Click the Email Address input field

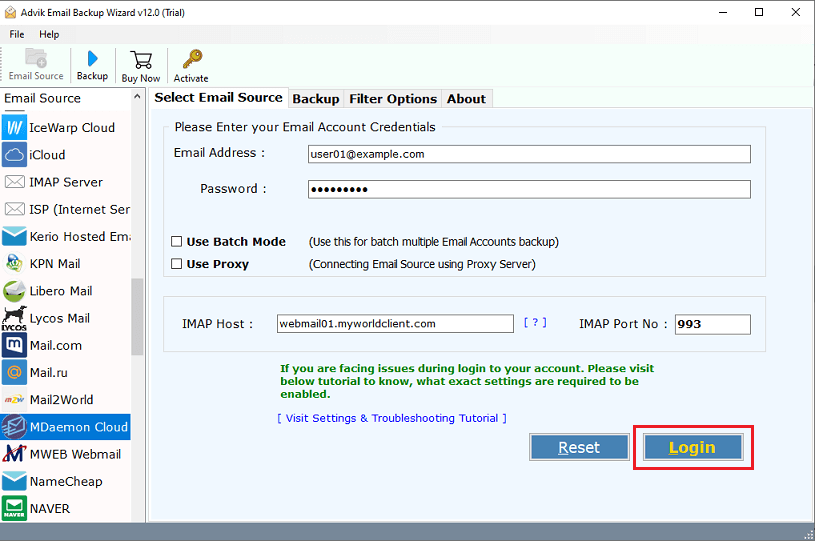[x=529, y=154]
